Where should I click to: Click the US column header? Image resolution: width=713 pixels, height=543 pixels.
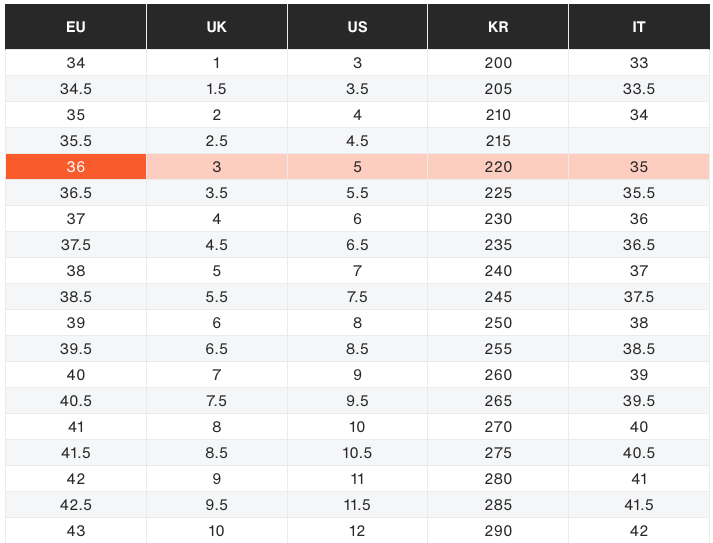pos(357,27)
